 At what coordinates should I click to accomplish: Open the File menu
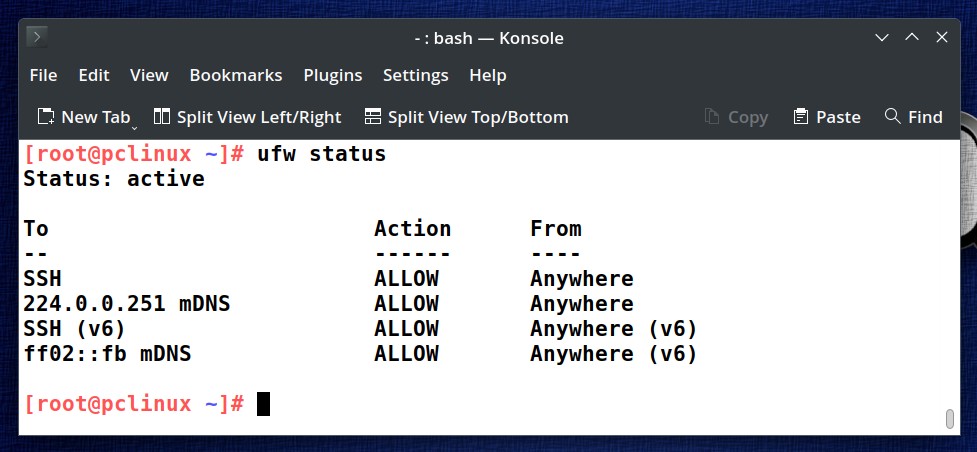44,75
